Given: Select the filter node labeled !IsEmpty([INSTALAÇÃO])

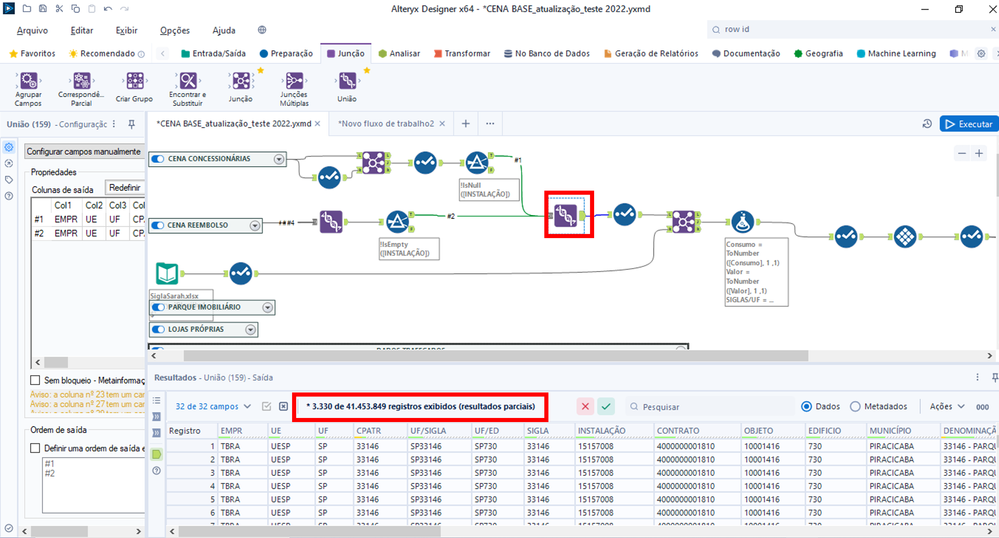Looking at the screenshot, I should tap(398, 222).
